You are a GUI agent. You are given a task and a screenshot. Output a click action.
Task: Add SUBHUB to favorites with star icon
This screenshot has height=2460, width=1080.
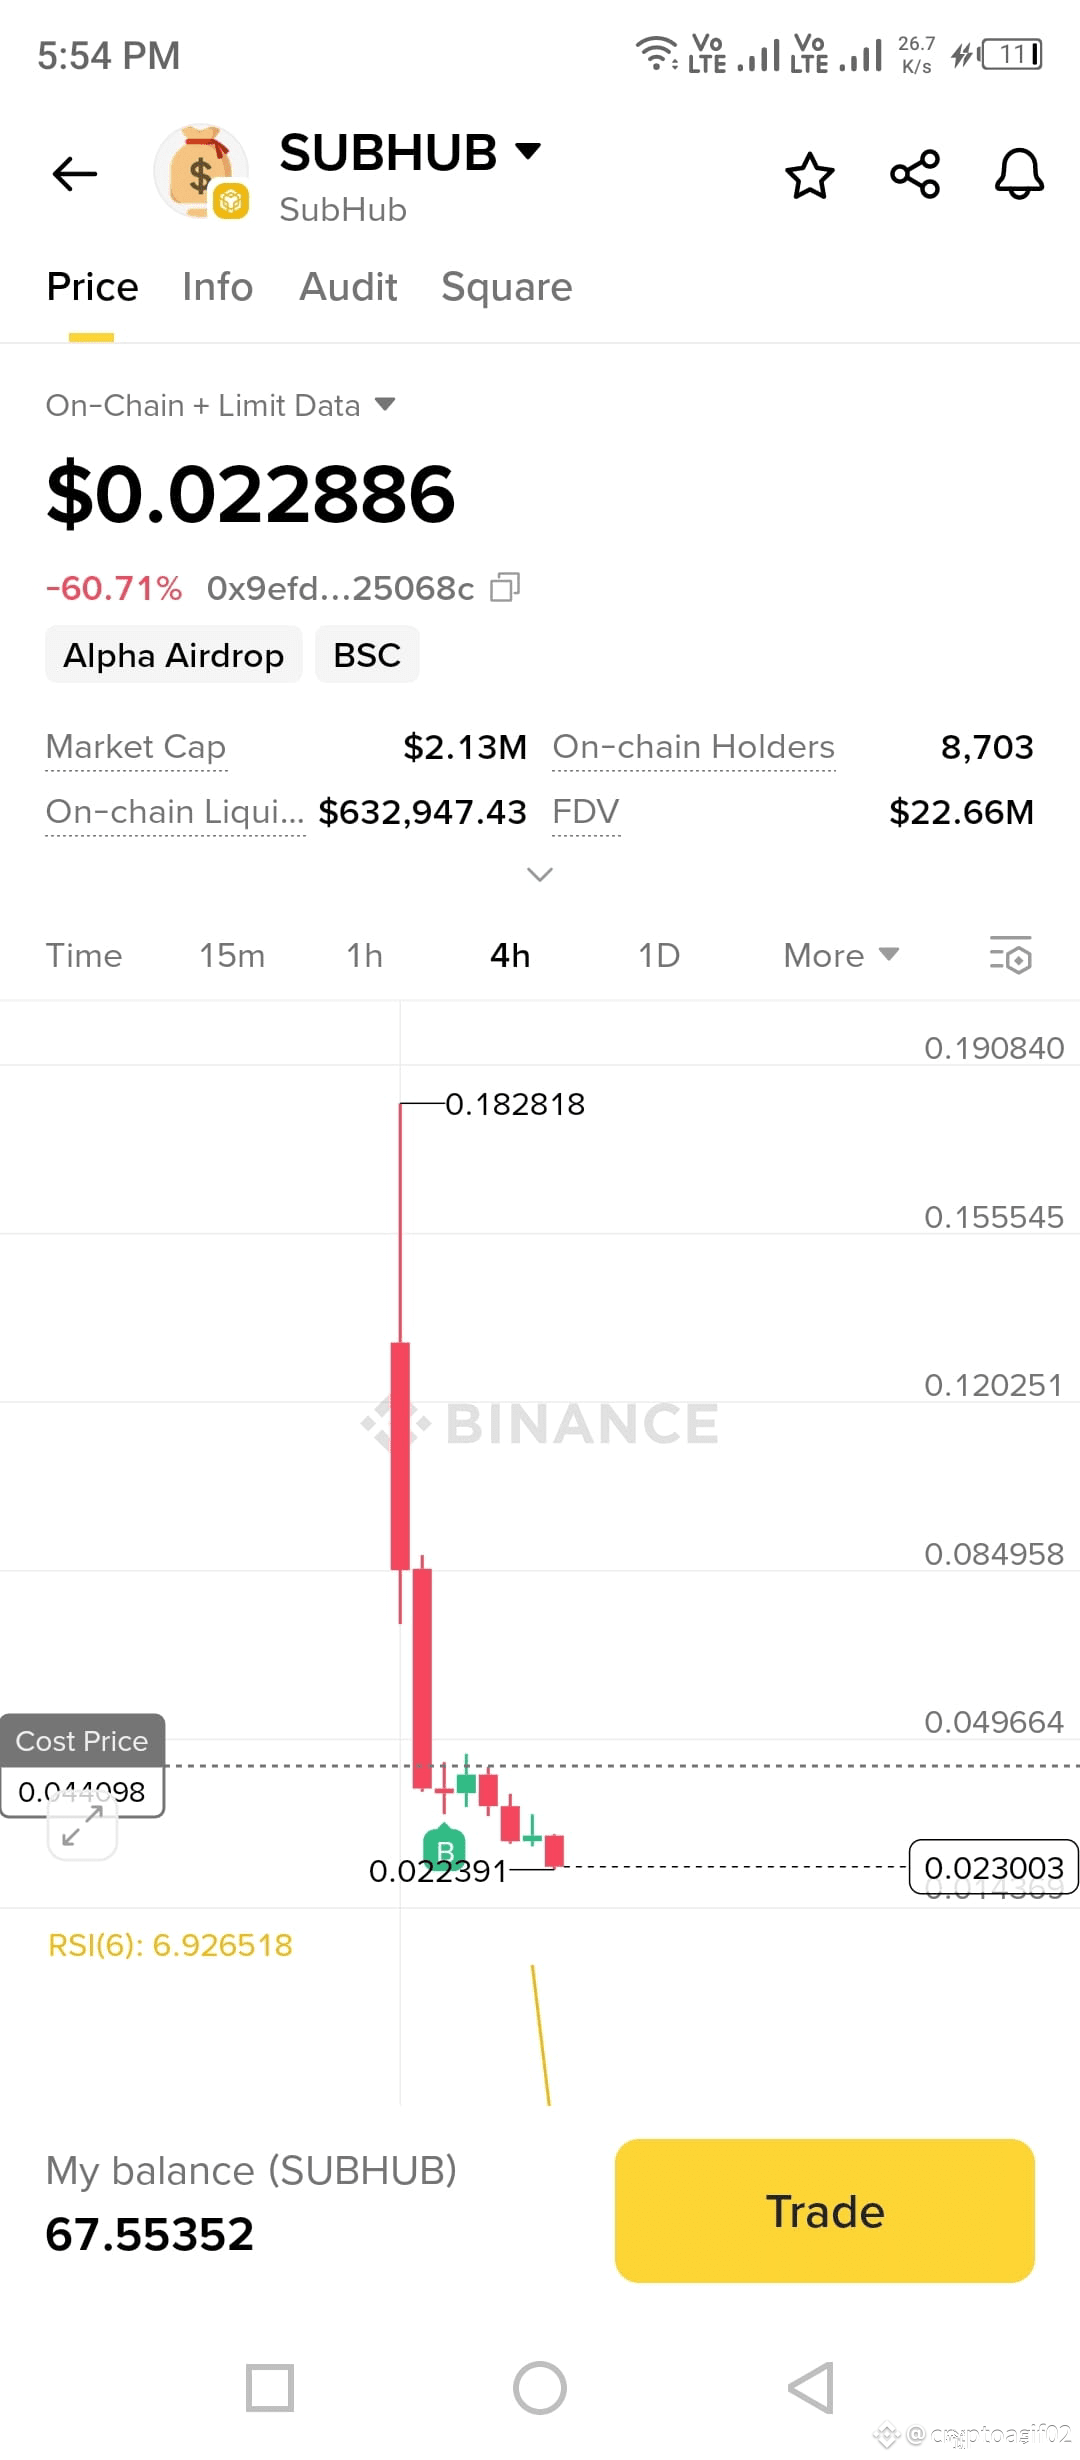pos(809,175)
